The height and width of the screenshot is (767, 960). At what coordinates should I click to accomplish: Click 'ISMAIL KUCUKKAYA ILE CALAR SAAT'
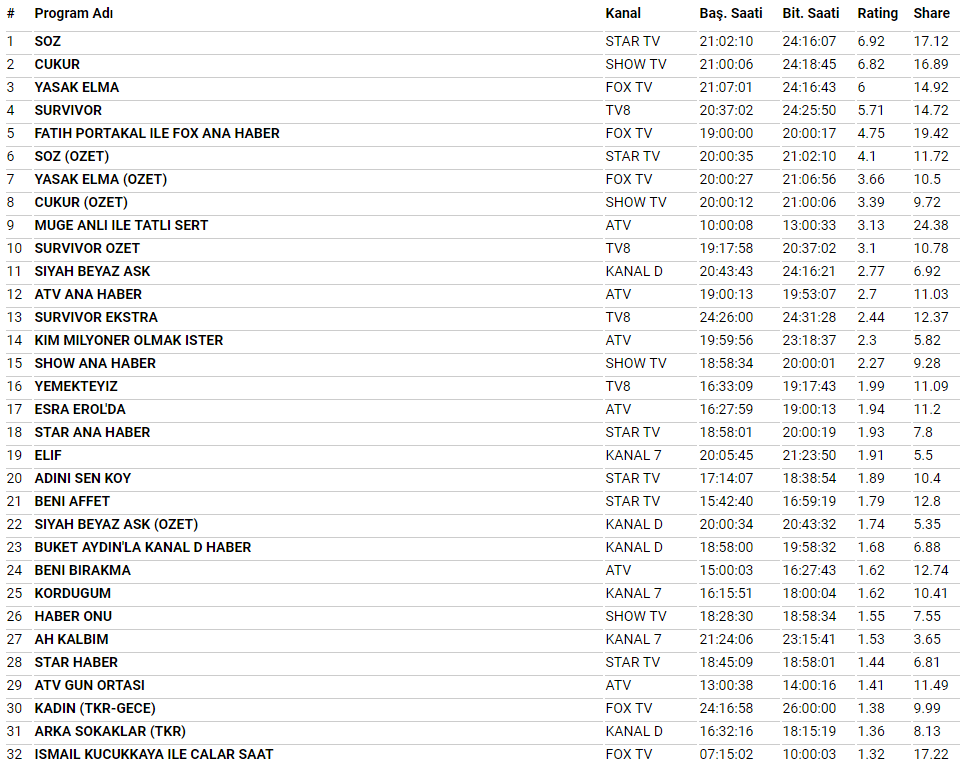pos(154,755)
